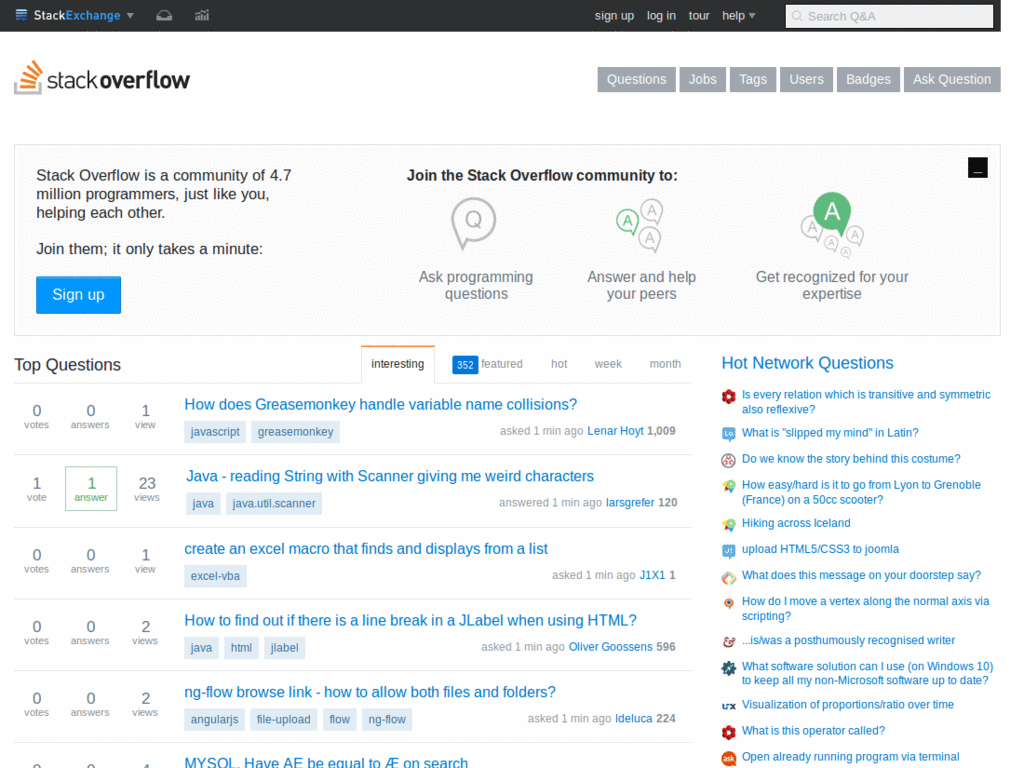Click site icon beside Hiking across Iceland
The image size is (1024, 768).
coord(729,524)
